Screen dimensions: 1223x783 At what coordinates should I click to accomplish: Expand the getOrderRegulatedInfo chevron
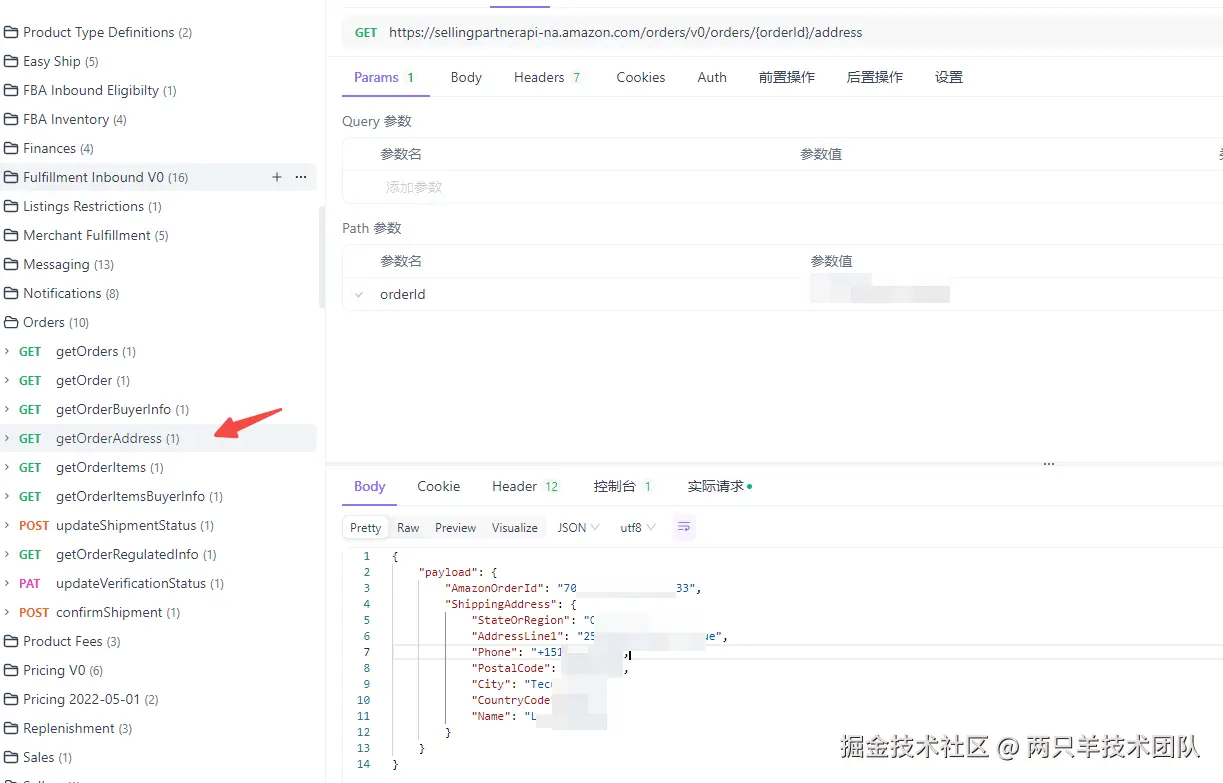click(x=8, y=554)
